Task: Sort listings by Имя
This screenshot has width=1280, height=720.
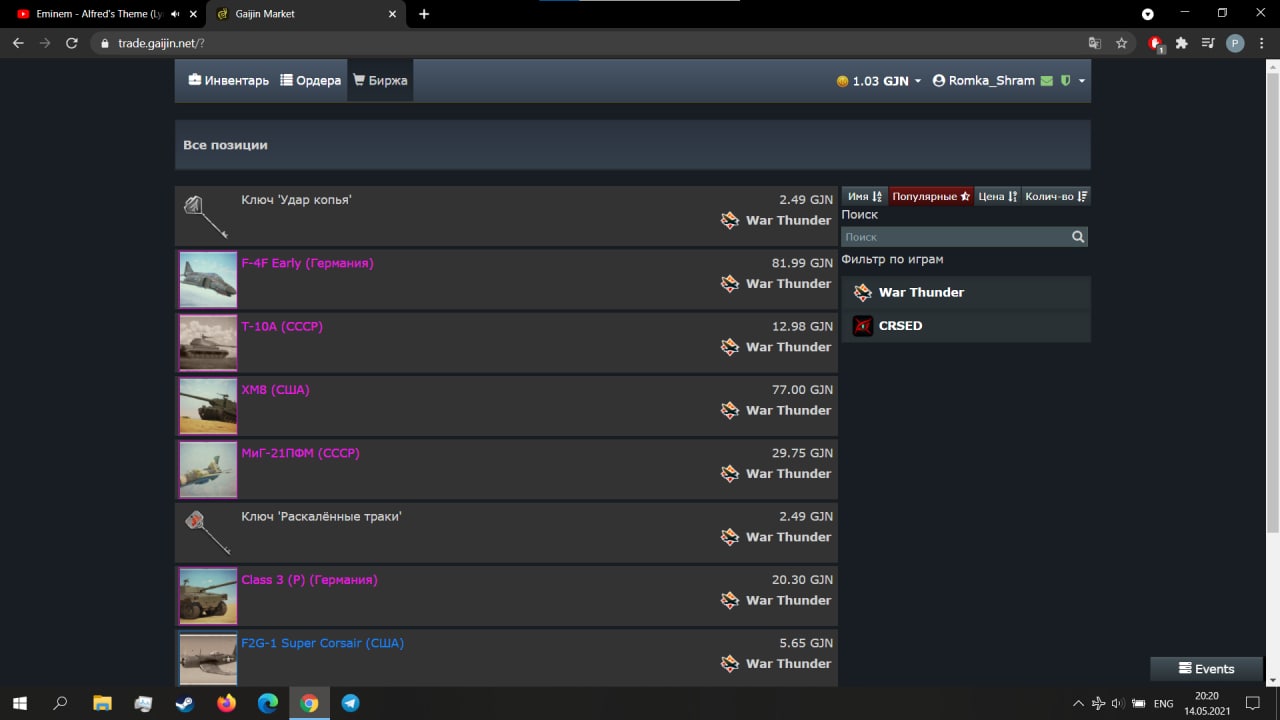Action: 865,196
